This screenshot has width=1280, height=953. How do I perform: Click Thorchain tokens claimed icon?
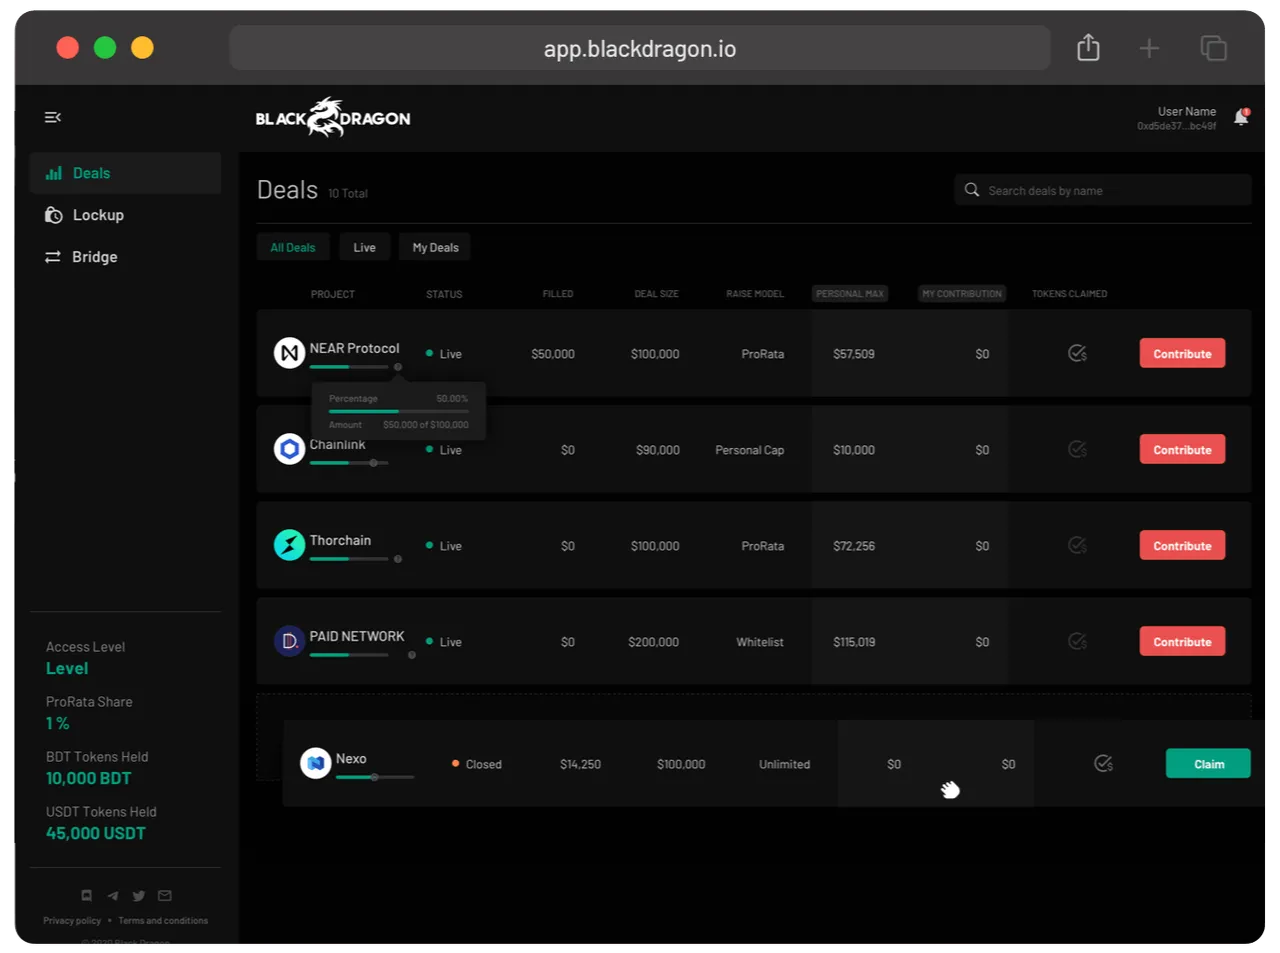pyautogui.click(x=1077, y=545)
